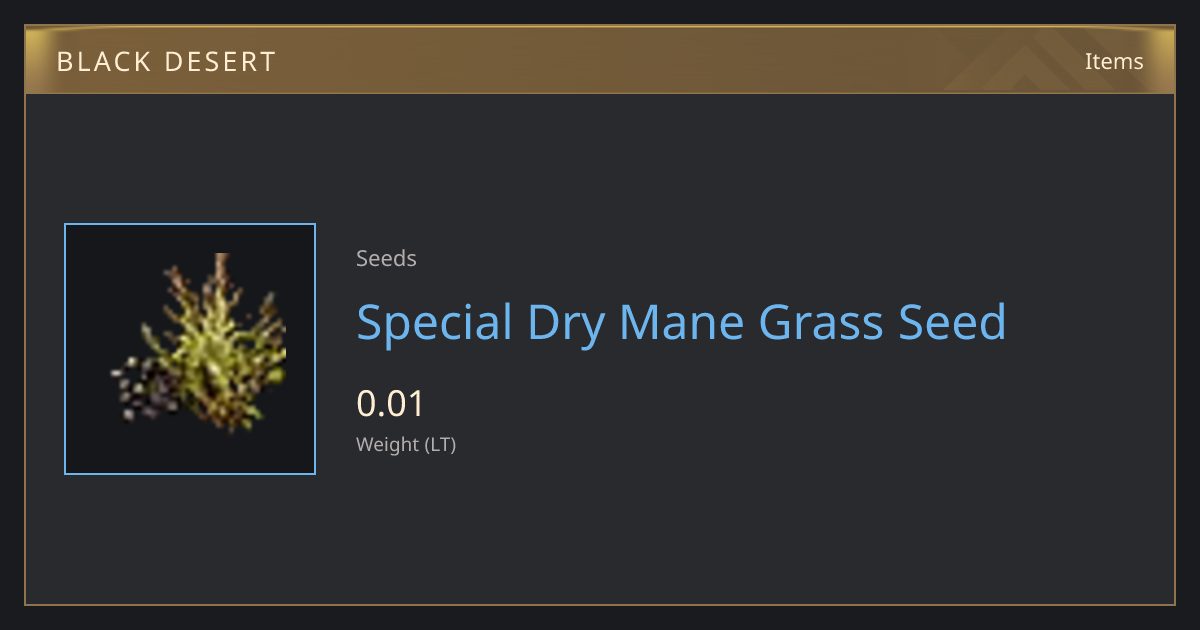Click the final word Seed in the title
1200x630 pixels.
(x=953, y=323)
